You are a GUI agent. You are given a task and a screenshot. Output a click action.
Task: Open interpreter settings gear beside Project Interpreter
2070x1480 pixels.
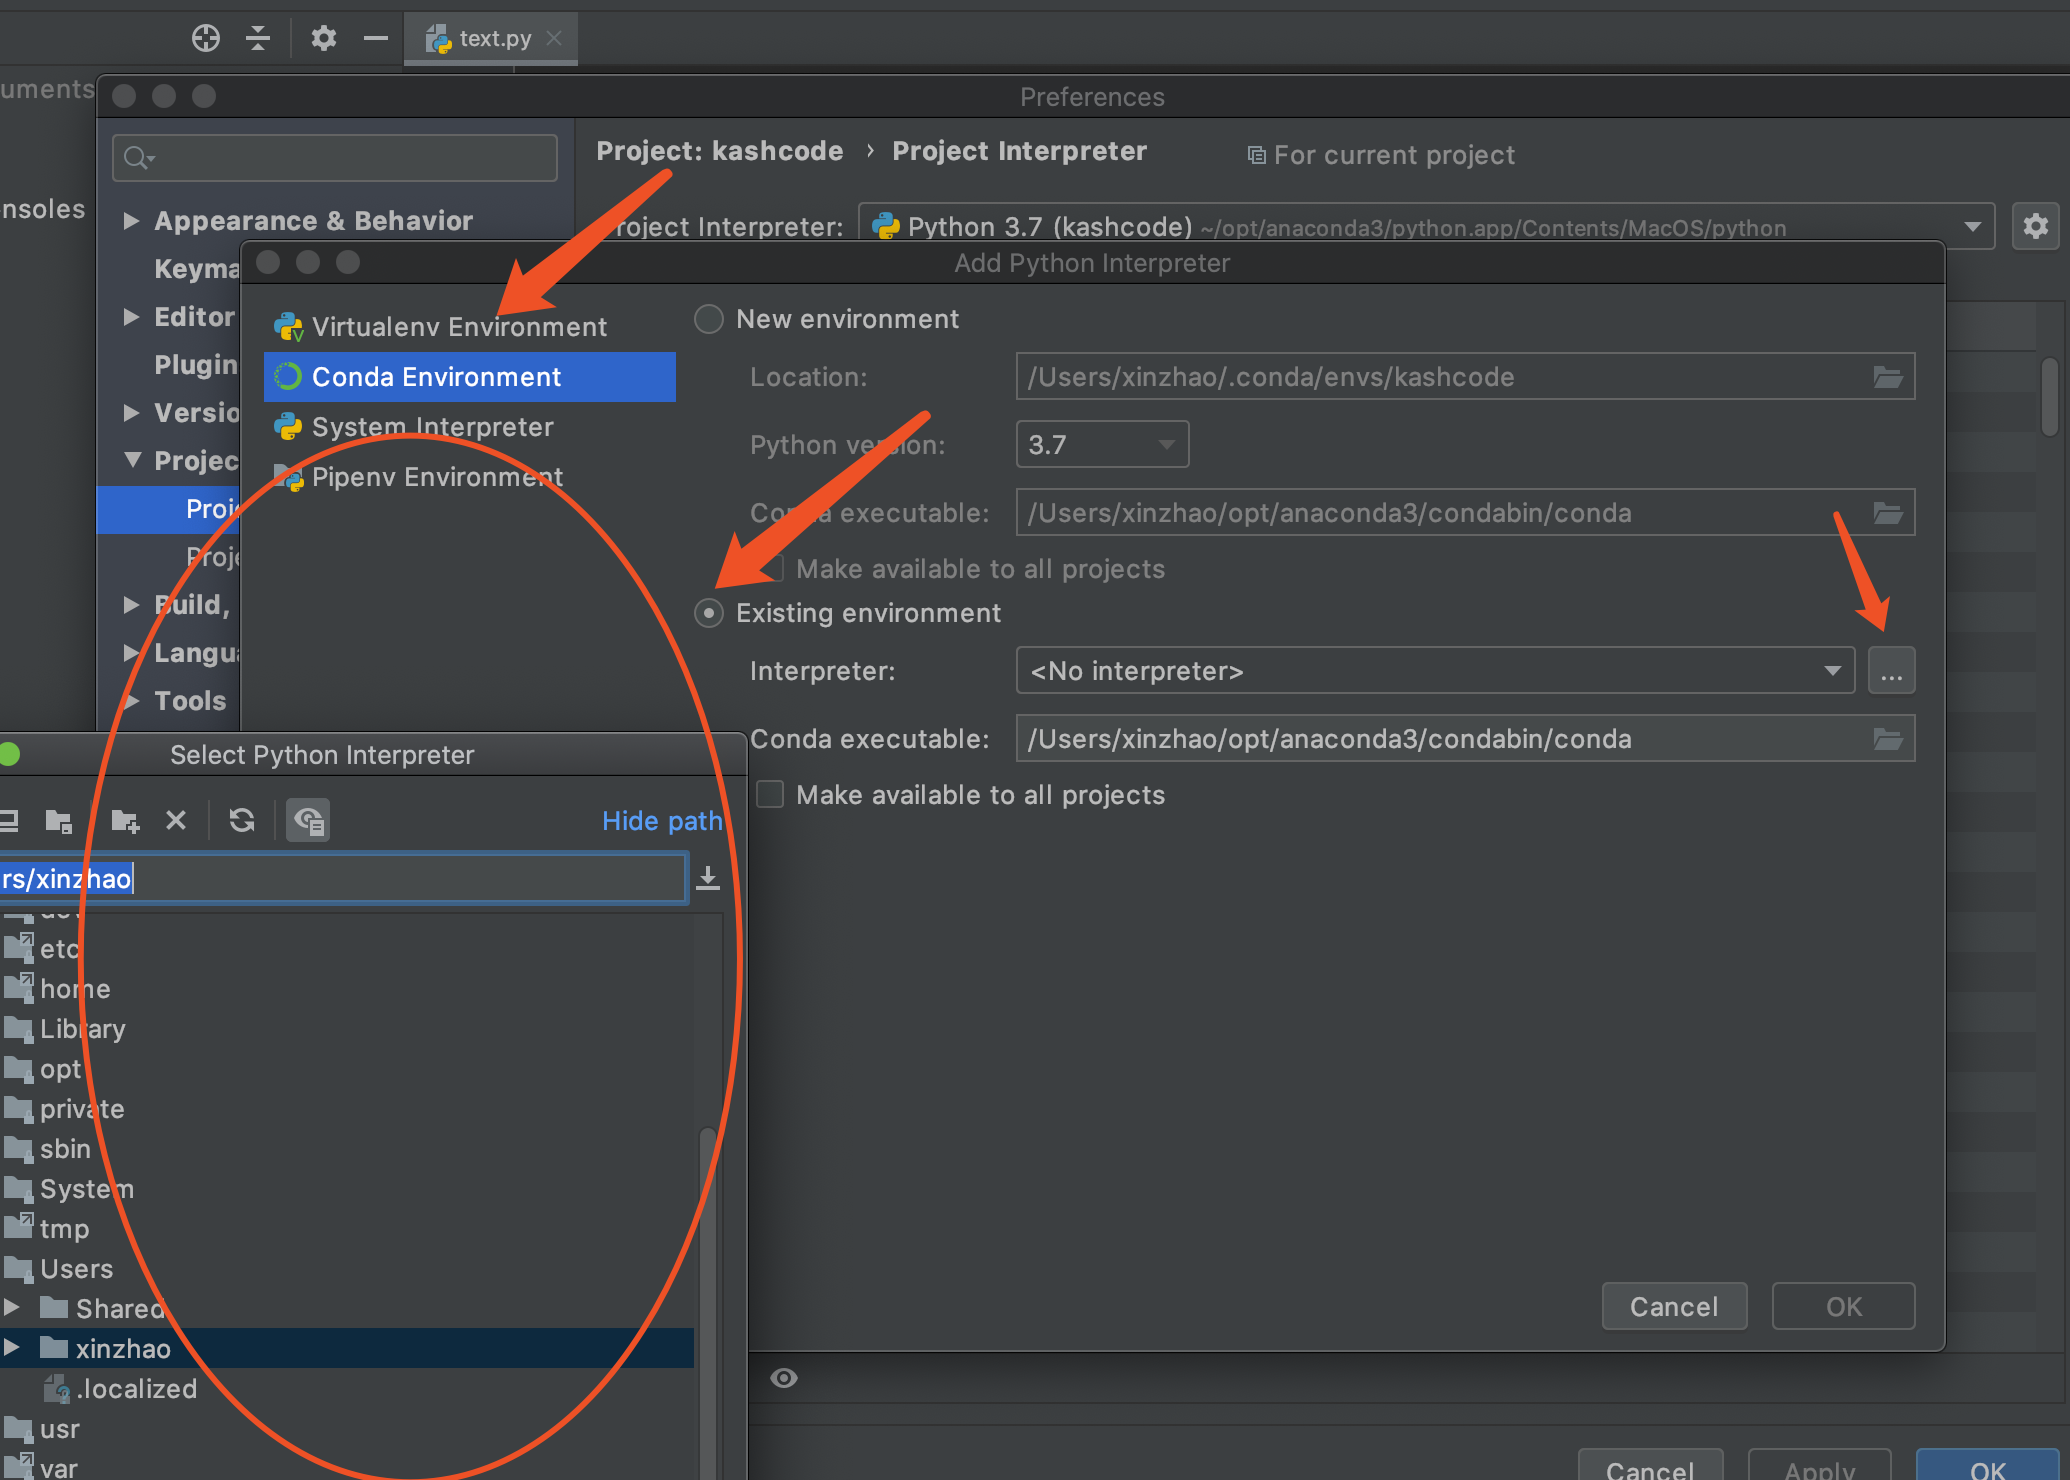2036,226
